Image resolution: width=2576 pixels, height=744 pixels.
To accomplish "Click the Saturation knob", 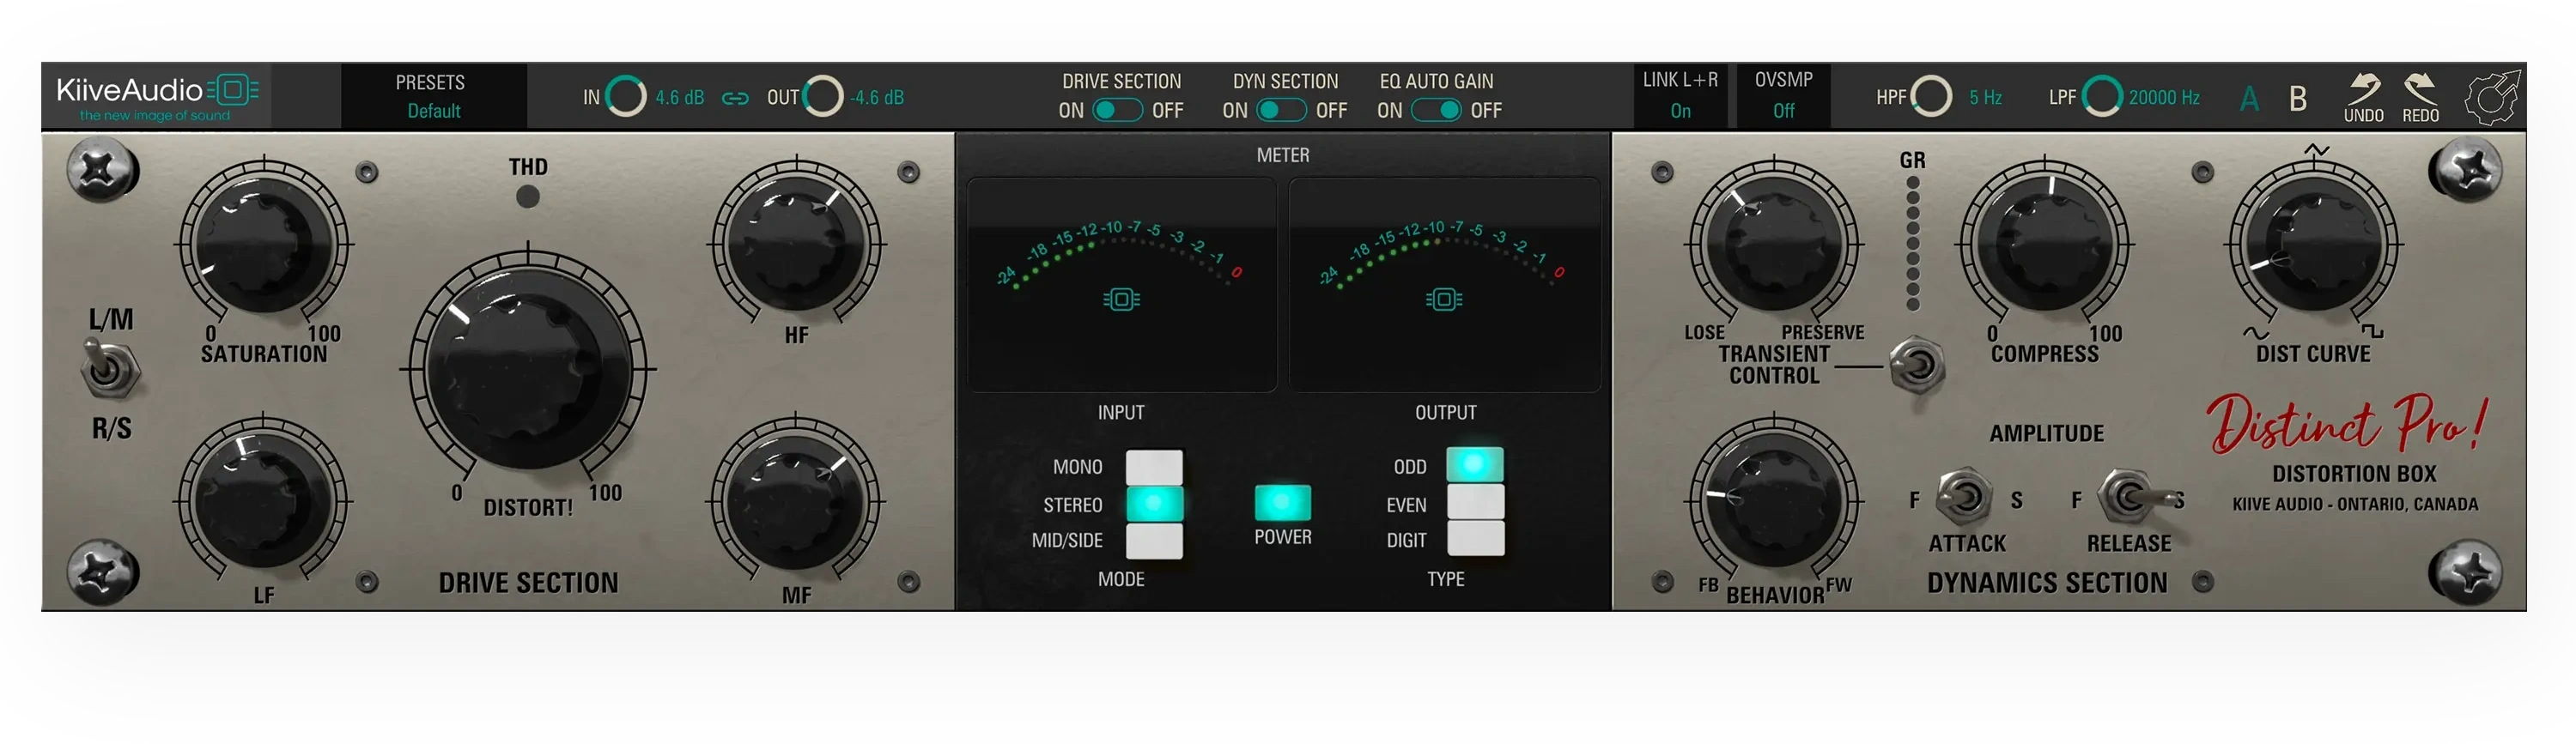I will [x=264, y=243].
